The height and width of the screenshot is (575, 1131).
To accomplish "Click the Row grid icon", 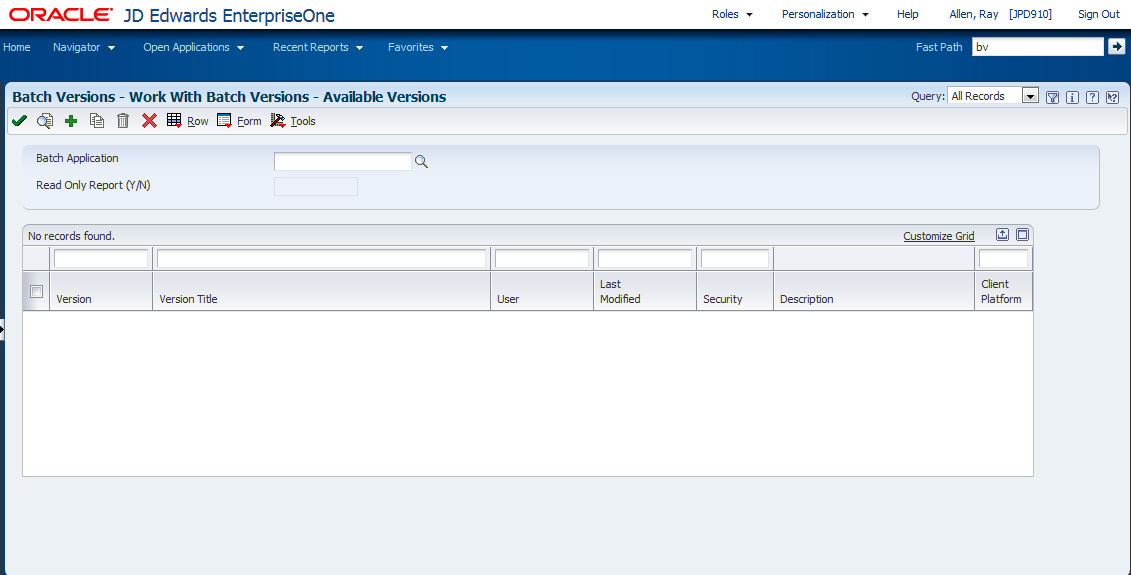I will [x=175, y=120].
